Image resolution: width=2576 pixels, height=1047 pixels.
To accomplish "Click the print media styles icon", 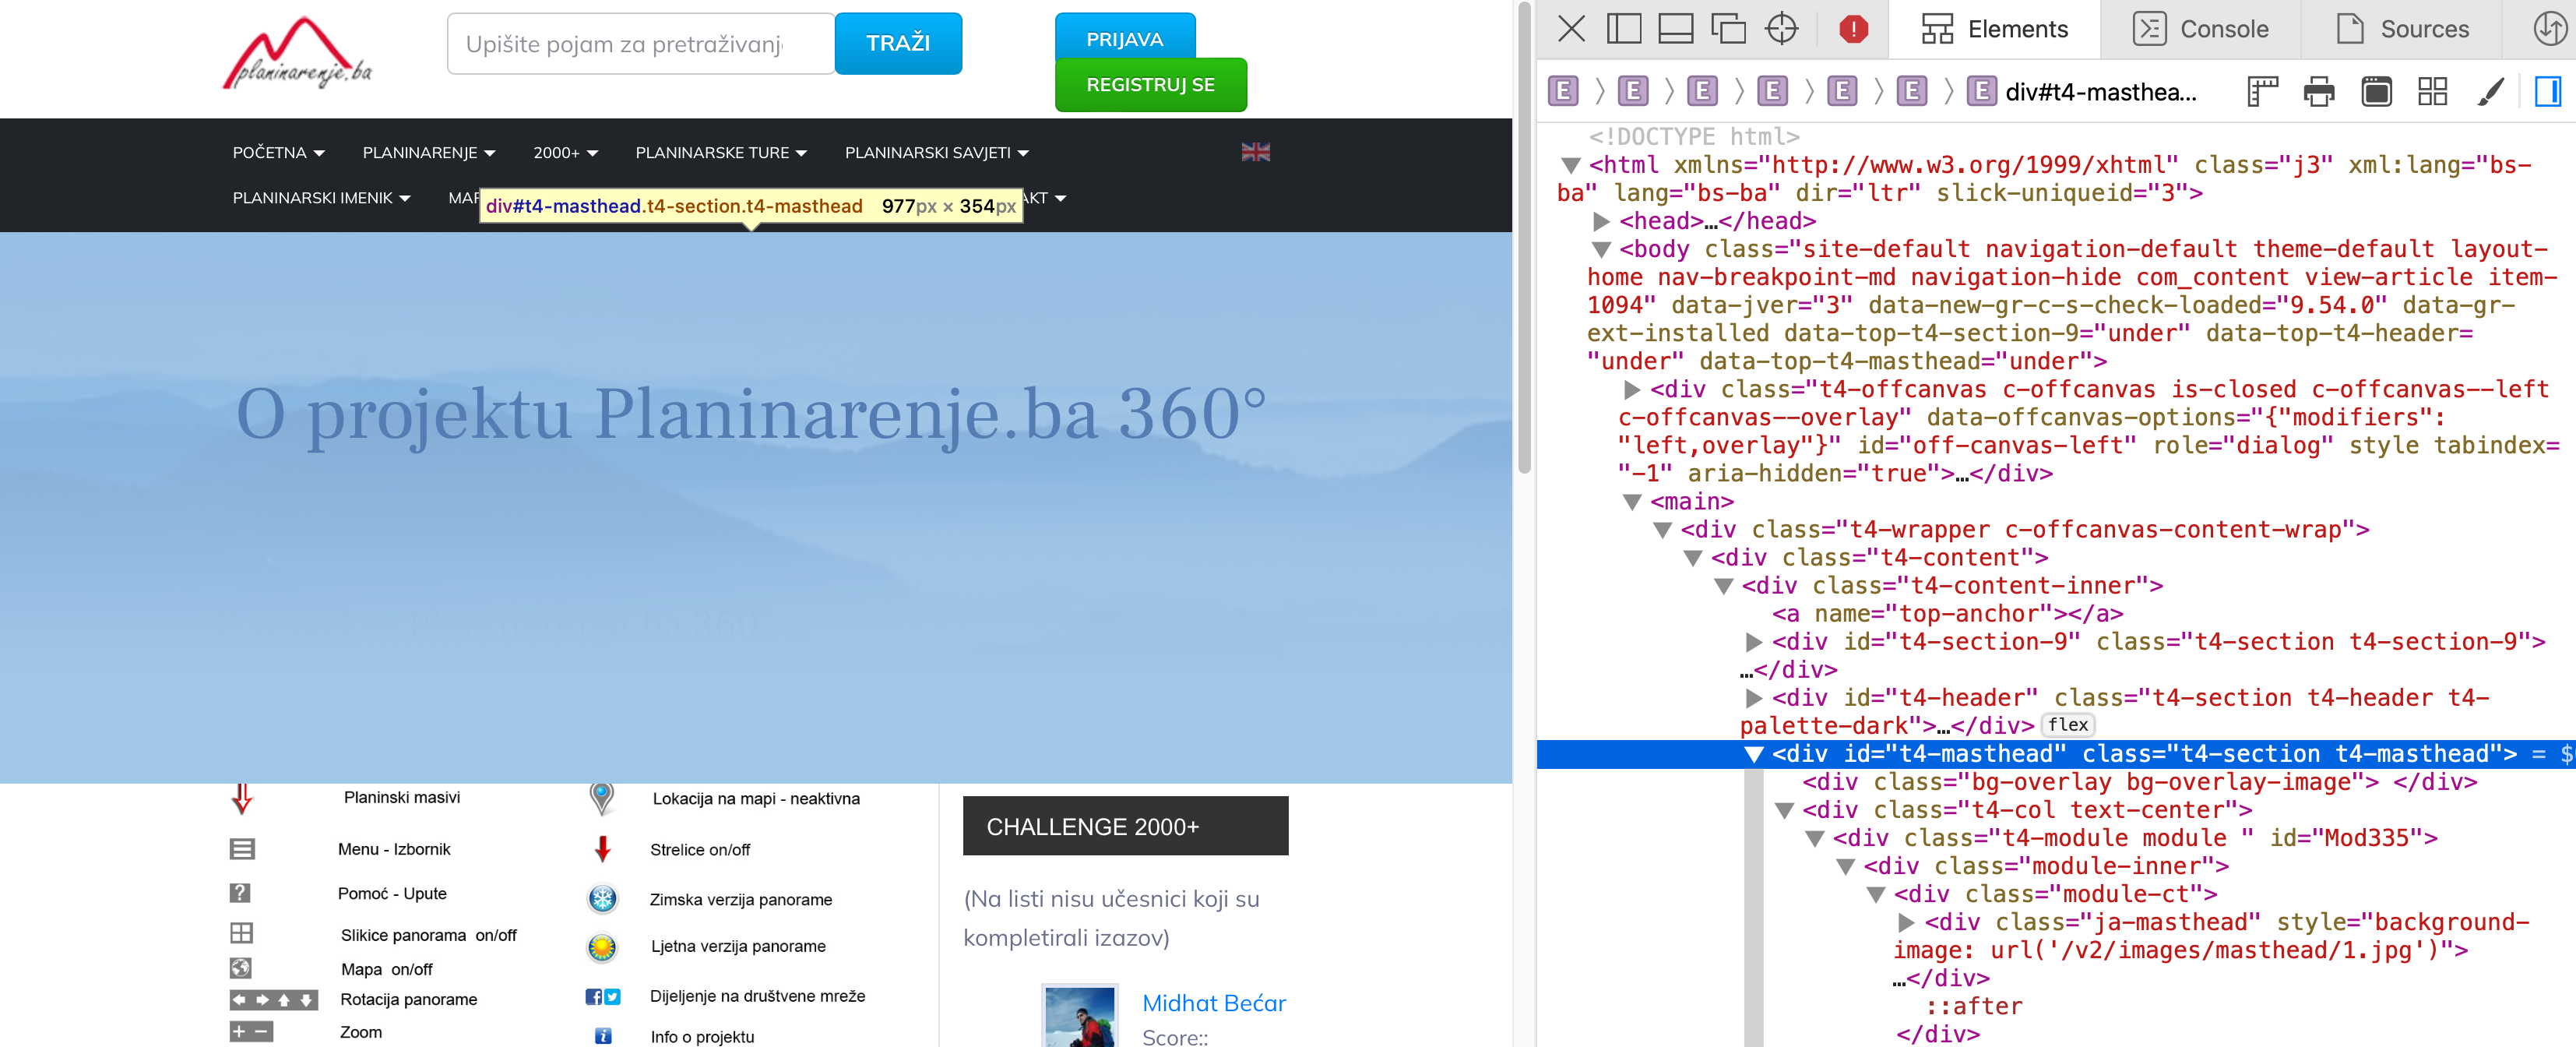I will (2319, 92).
